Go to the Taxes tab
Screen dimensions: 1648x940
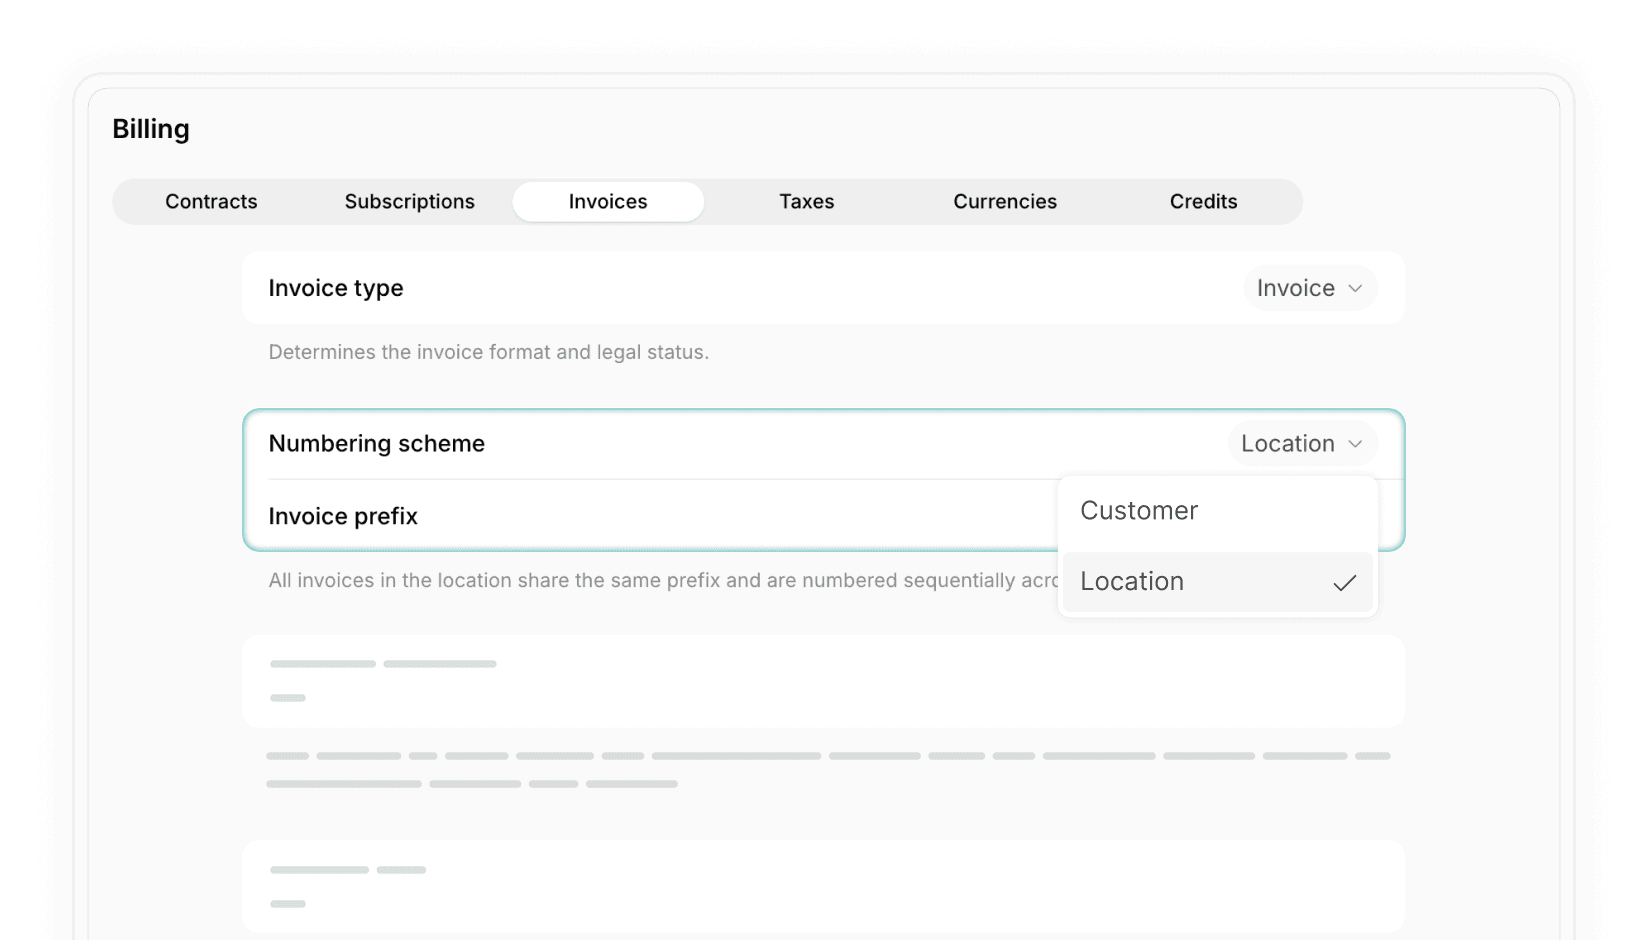point(806,202)
